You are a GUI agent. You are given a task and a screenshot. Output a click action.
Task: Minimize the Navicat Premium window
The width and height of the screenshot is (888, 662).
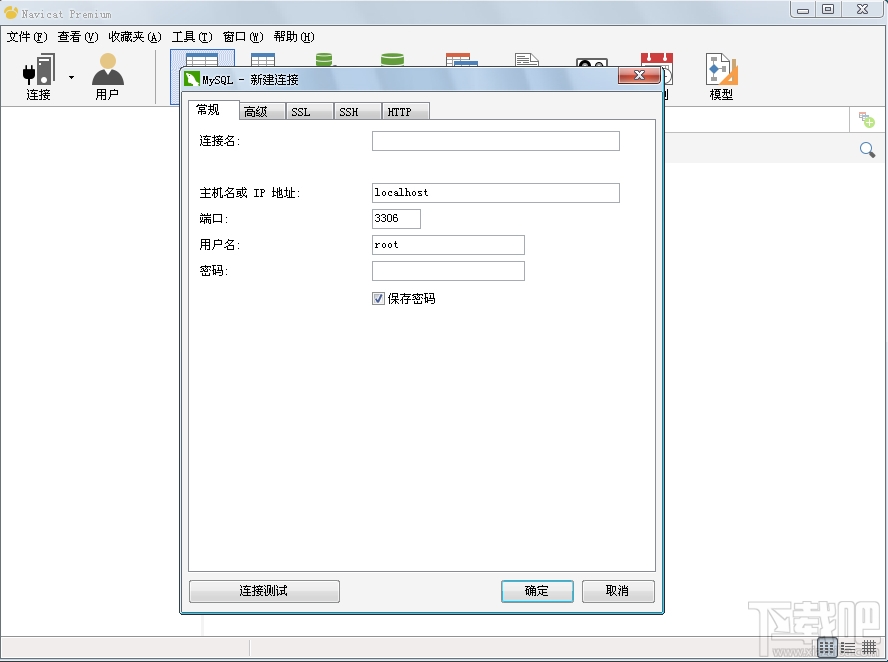(802, 10)
